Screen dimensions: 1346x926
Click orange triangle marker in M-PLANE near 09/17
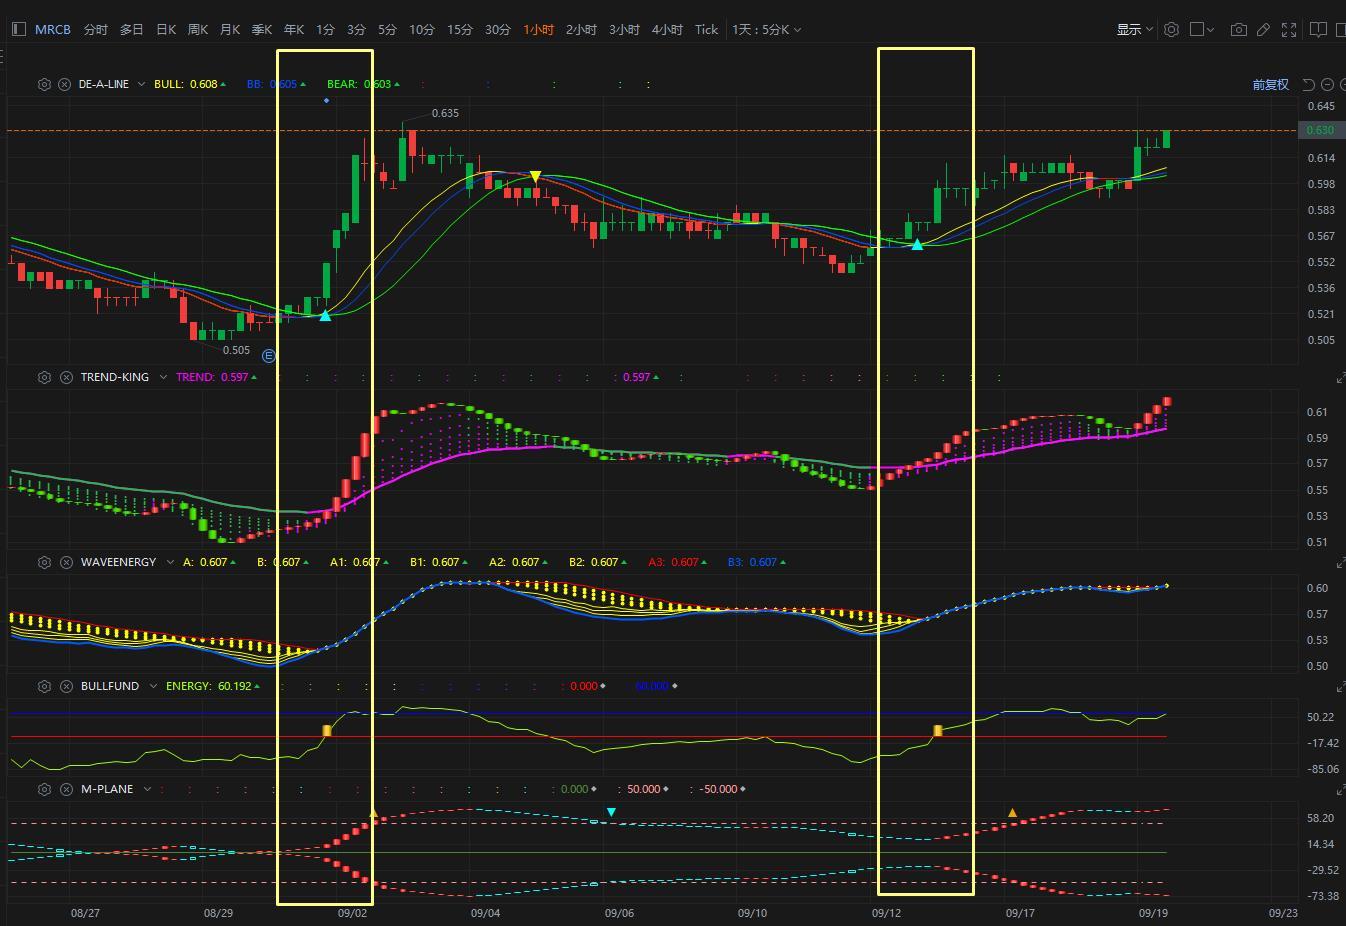click(x=1012, y=813)
